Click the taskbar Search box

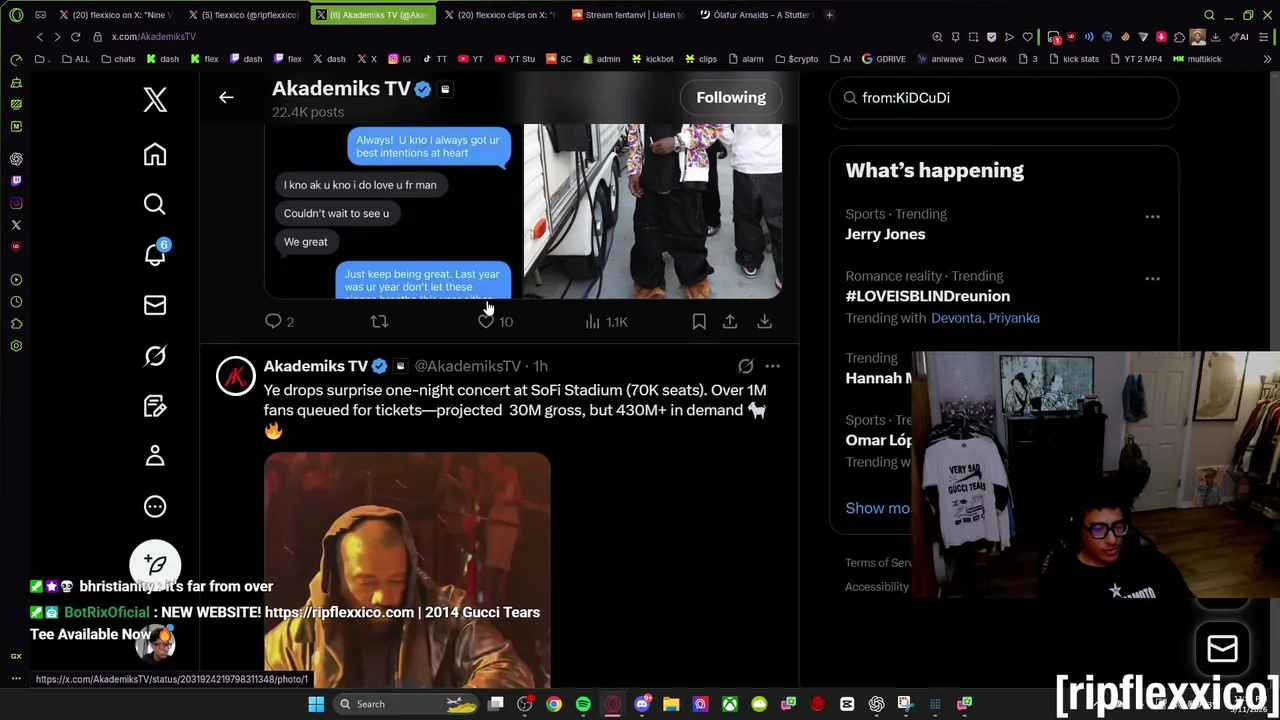(406, 704)
